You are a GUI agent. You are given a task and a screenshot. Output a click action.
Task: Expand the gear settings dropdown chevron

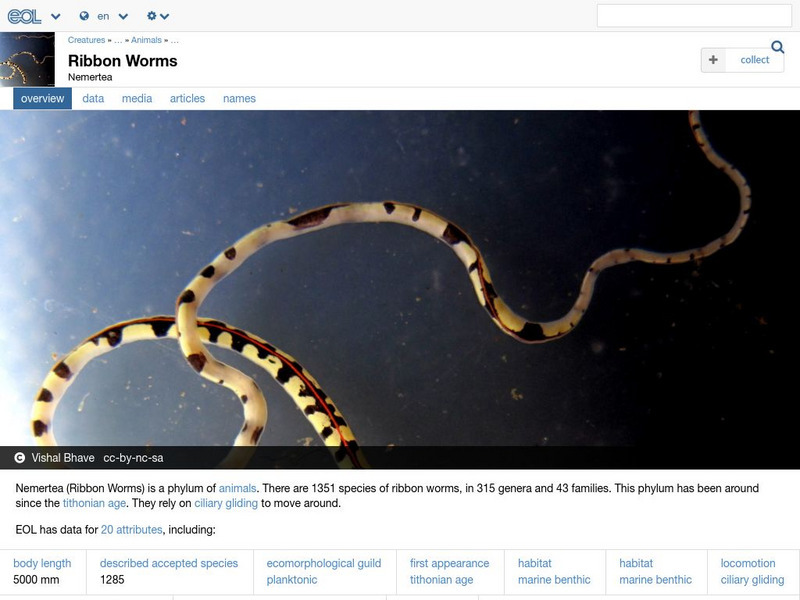164,16
